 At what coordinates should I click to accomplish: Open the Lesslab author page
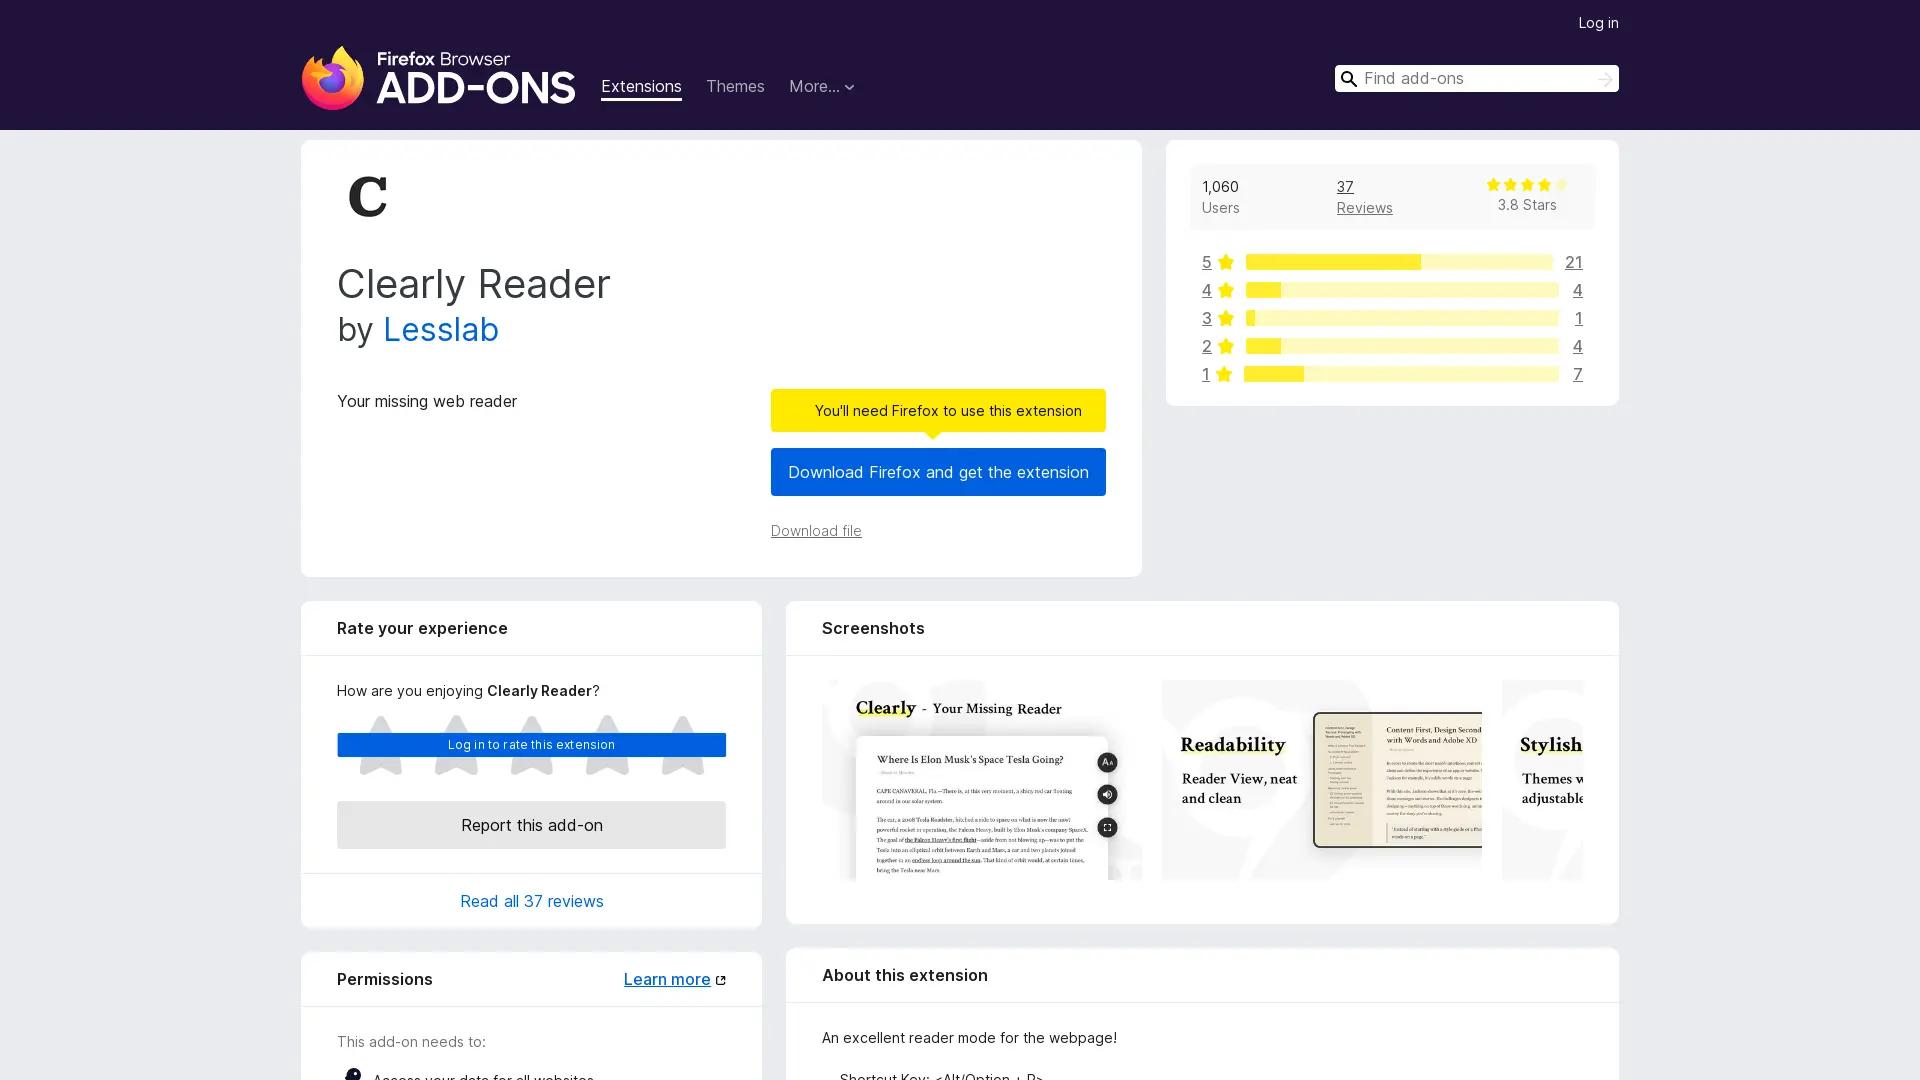[x=441, y=330]
